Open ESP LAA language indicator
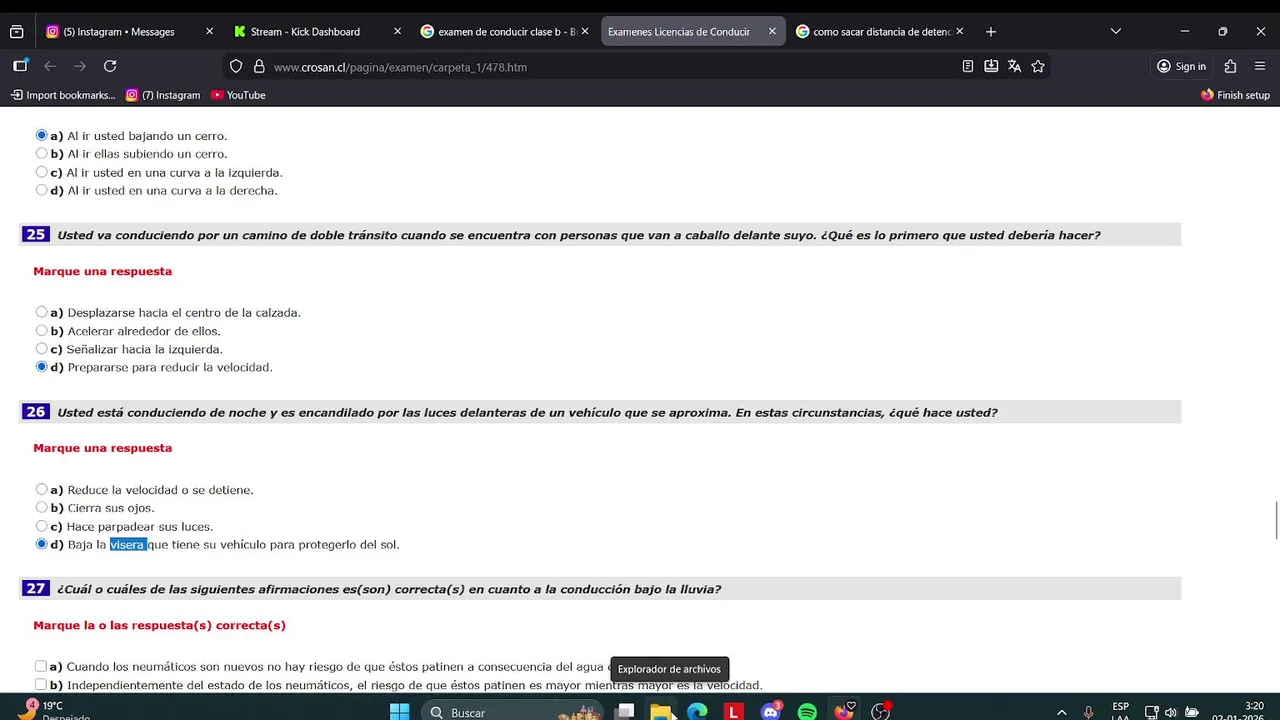The width and height of the screenshot is (1280, 720). (1121, 712)
